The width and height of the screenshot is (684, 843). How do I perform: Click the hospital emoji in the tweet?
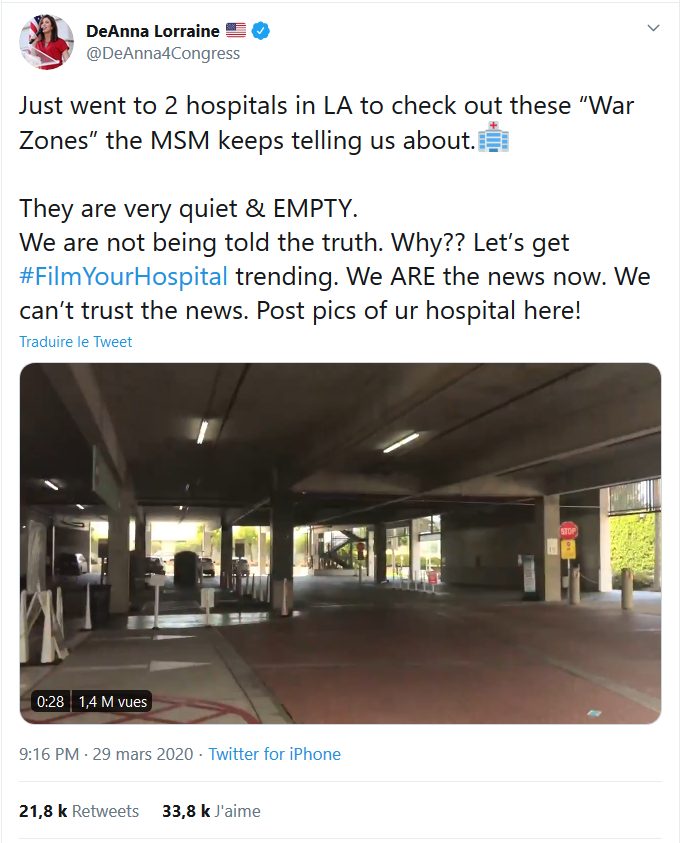pos(493,137)
